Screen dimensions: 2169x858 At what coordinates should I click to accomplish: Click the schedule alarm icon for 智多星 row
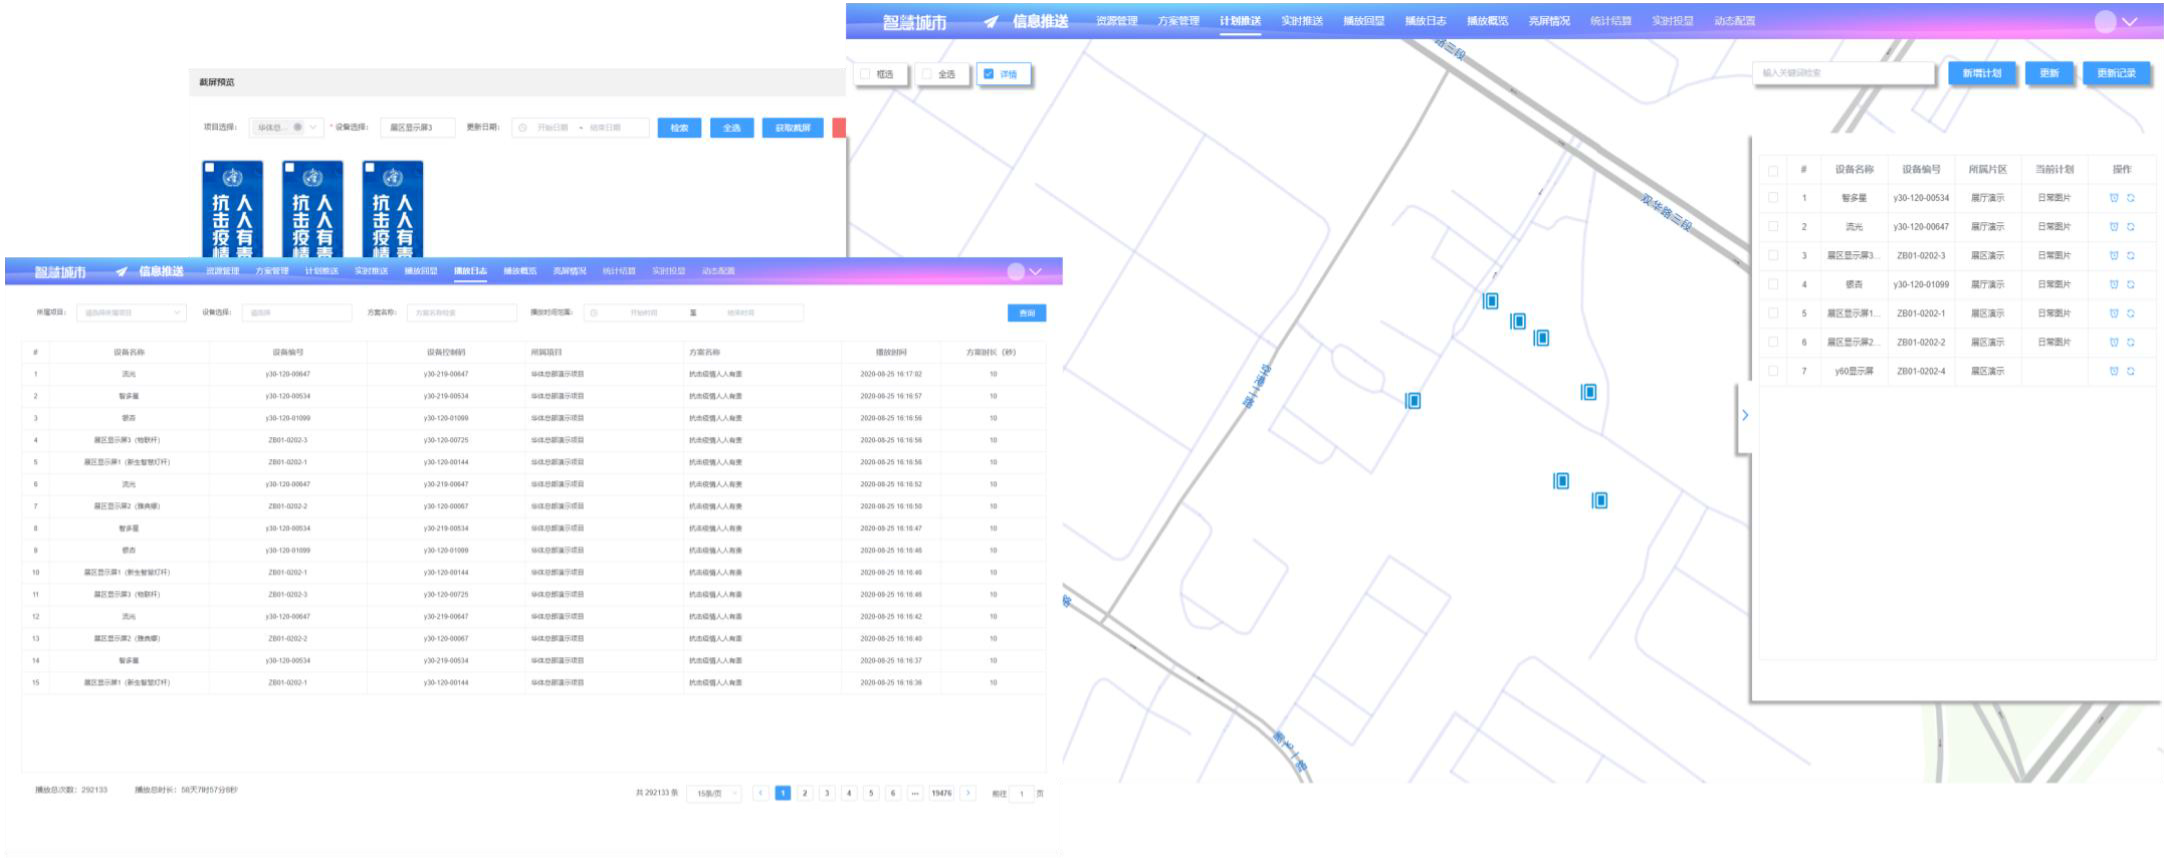coord(2113,198)
